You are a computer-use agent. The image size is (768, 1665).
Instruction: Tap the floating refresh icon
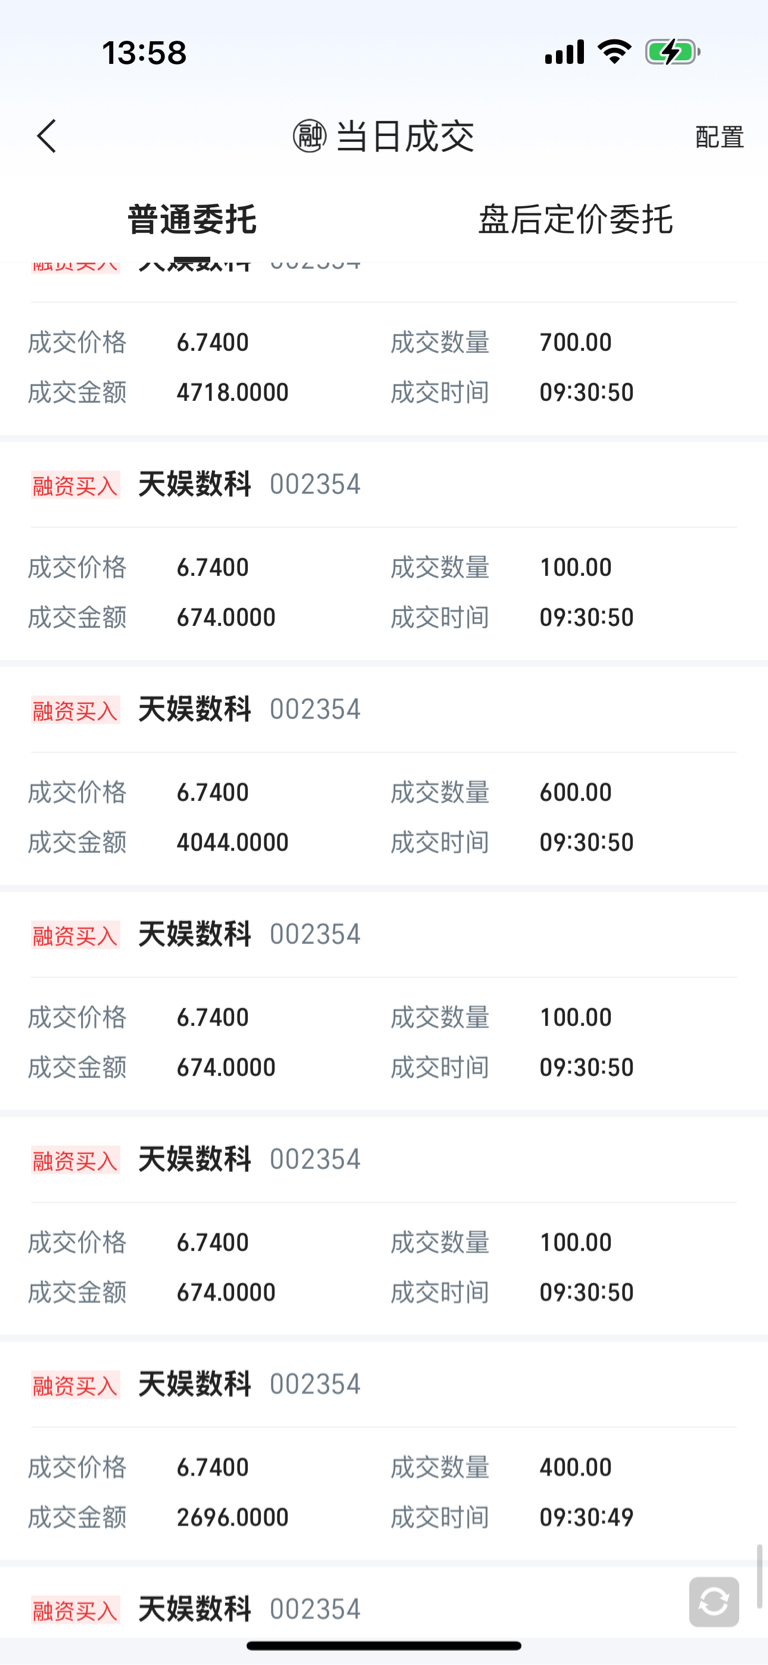coord(714,1601)
